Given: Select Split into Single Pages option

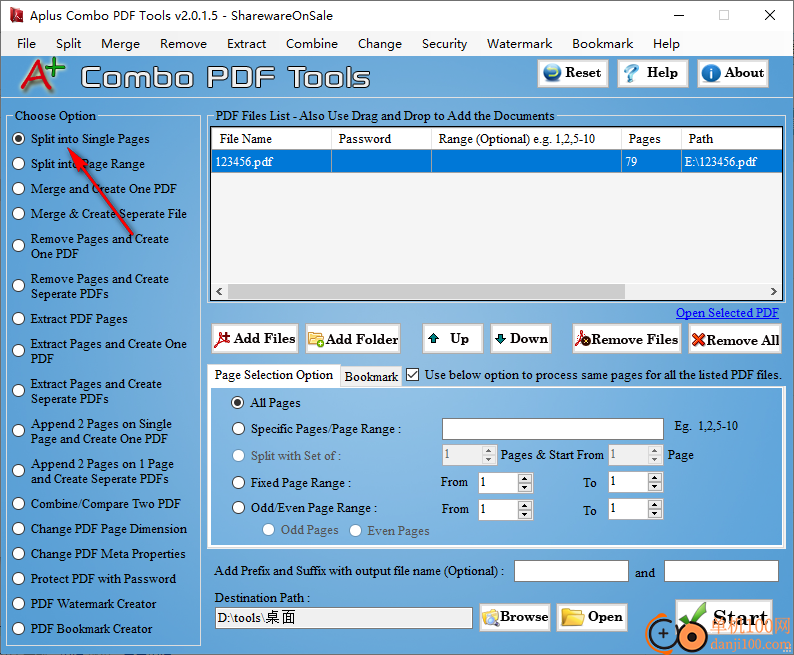Looking at the screenshot, I should click(19, 139).
